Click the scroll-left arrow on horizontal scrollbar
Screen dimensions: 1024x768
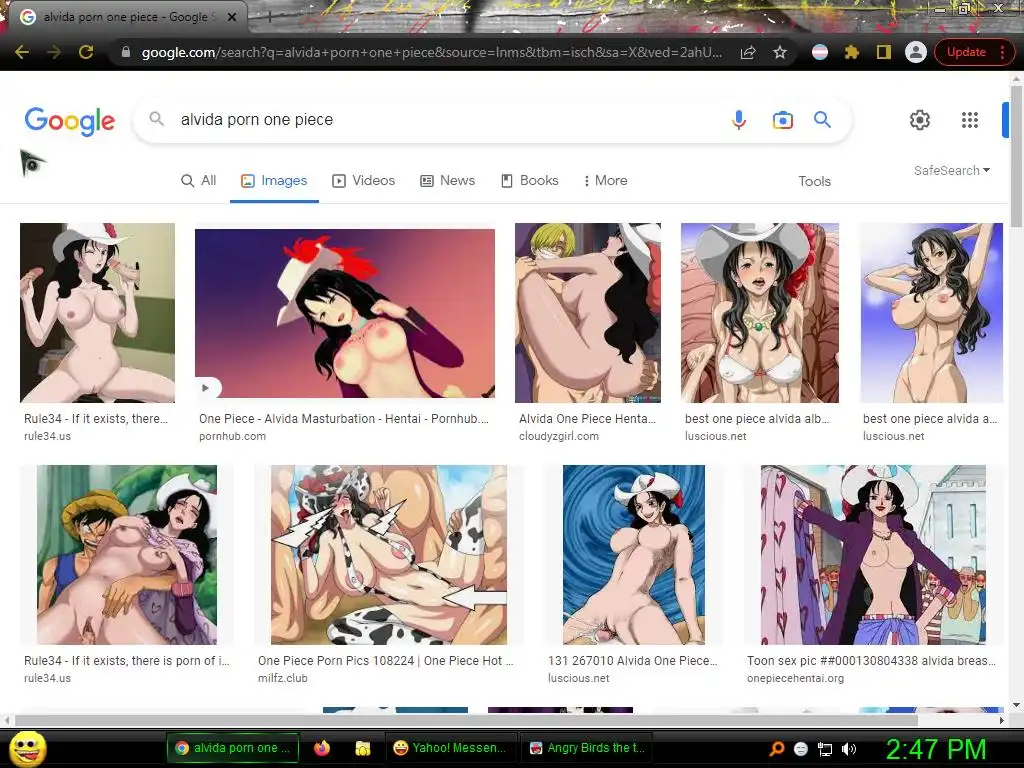tap(7, 720)
